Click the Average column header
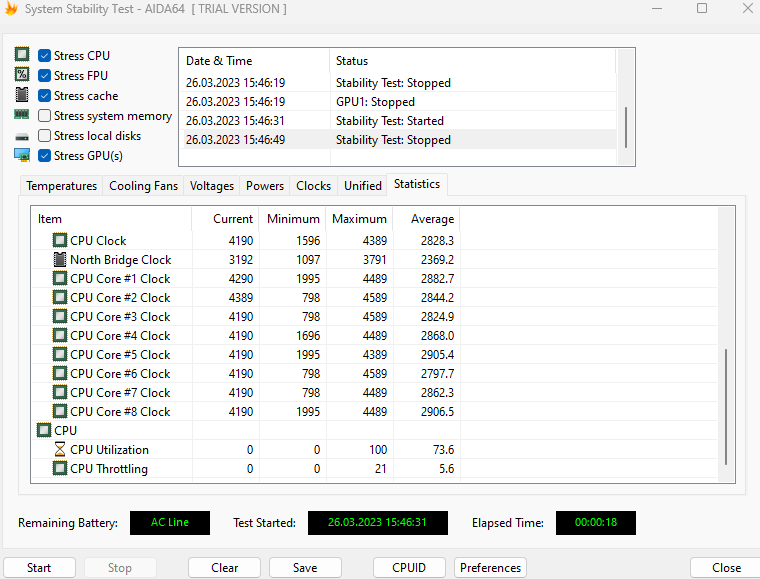 click(427, 219)
